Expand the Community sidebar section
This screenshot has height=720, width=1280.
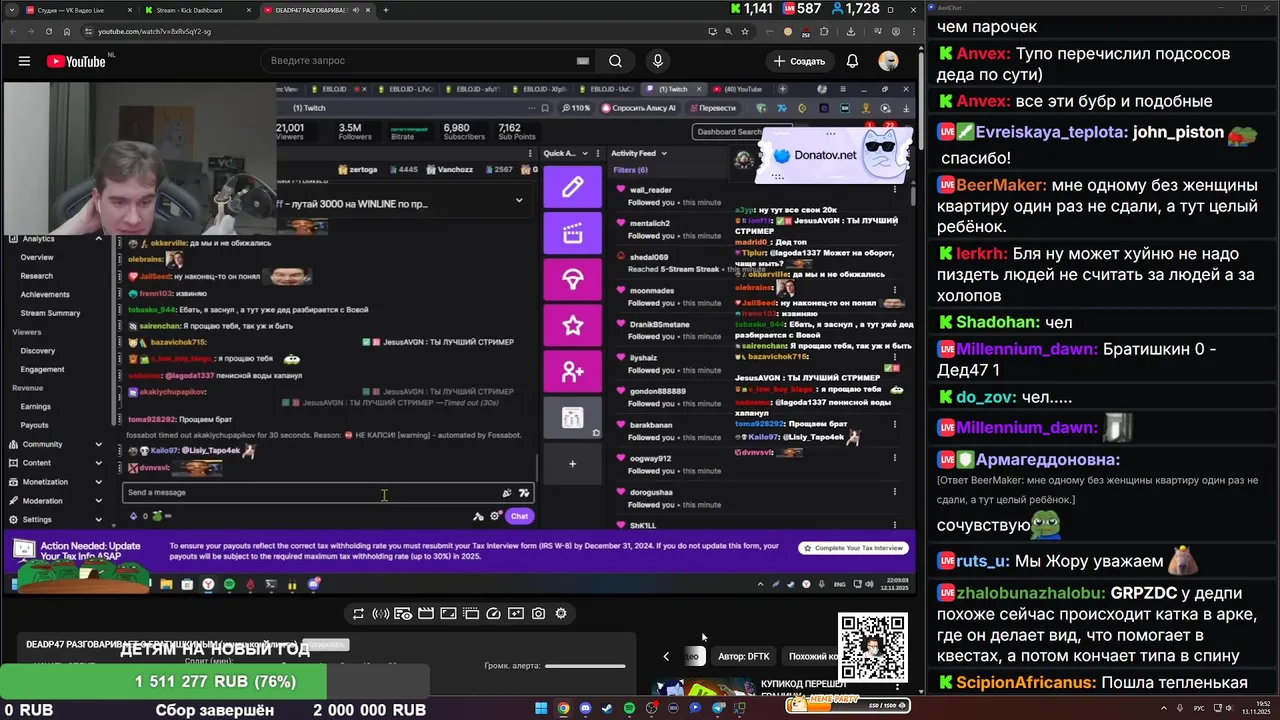(98, 444)
